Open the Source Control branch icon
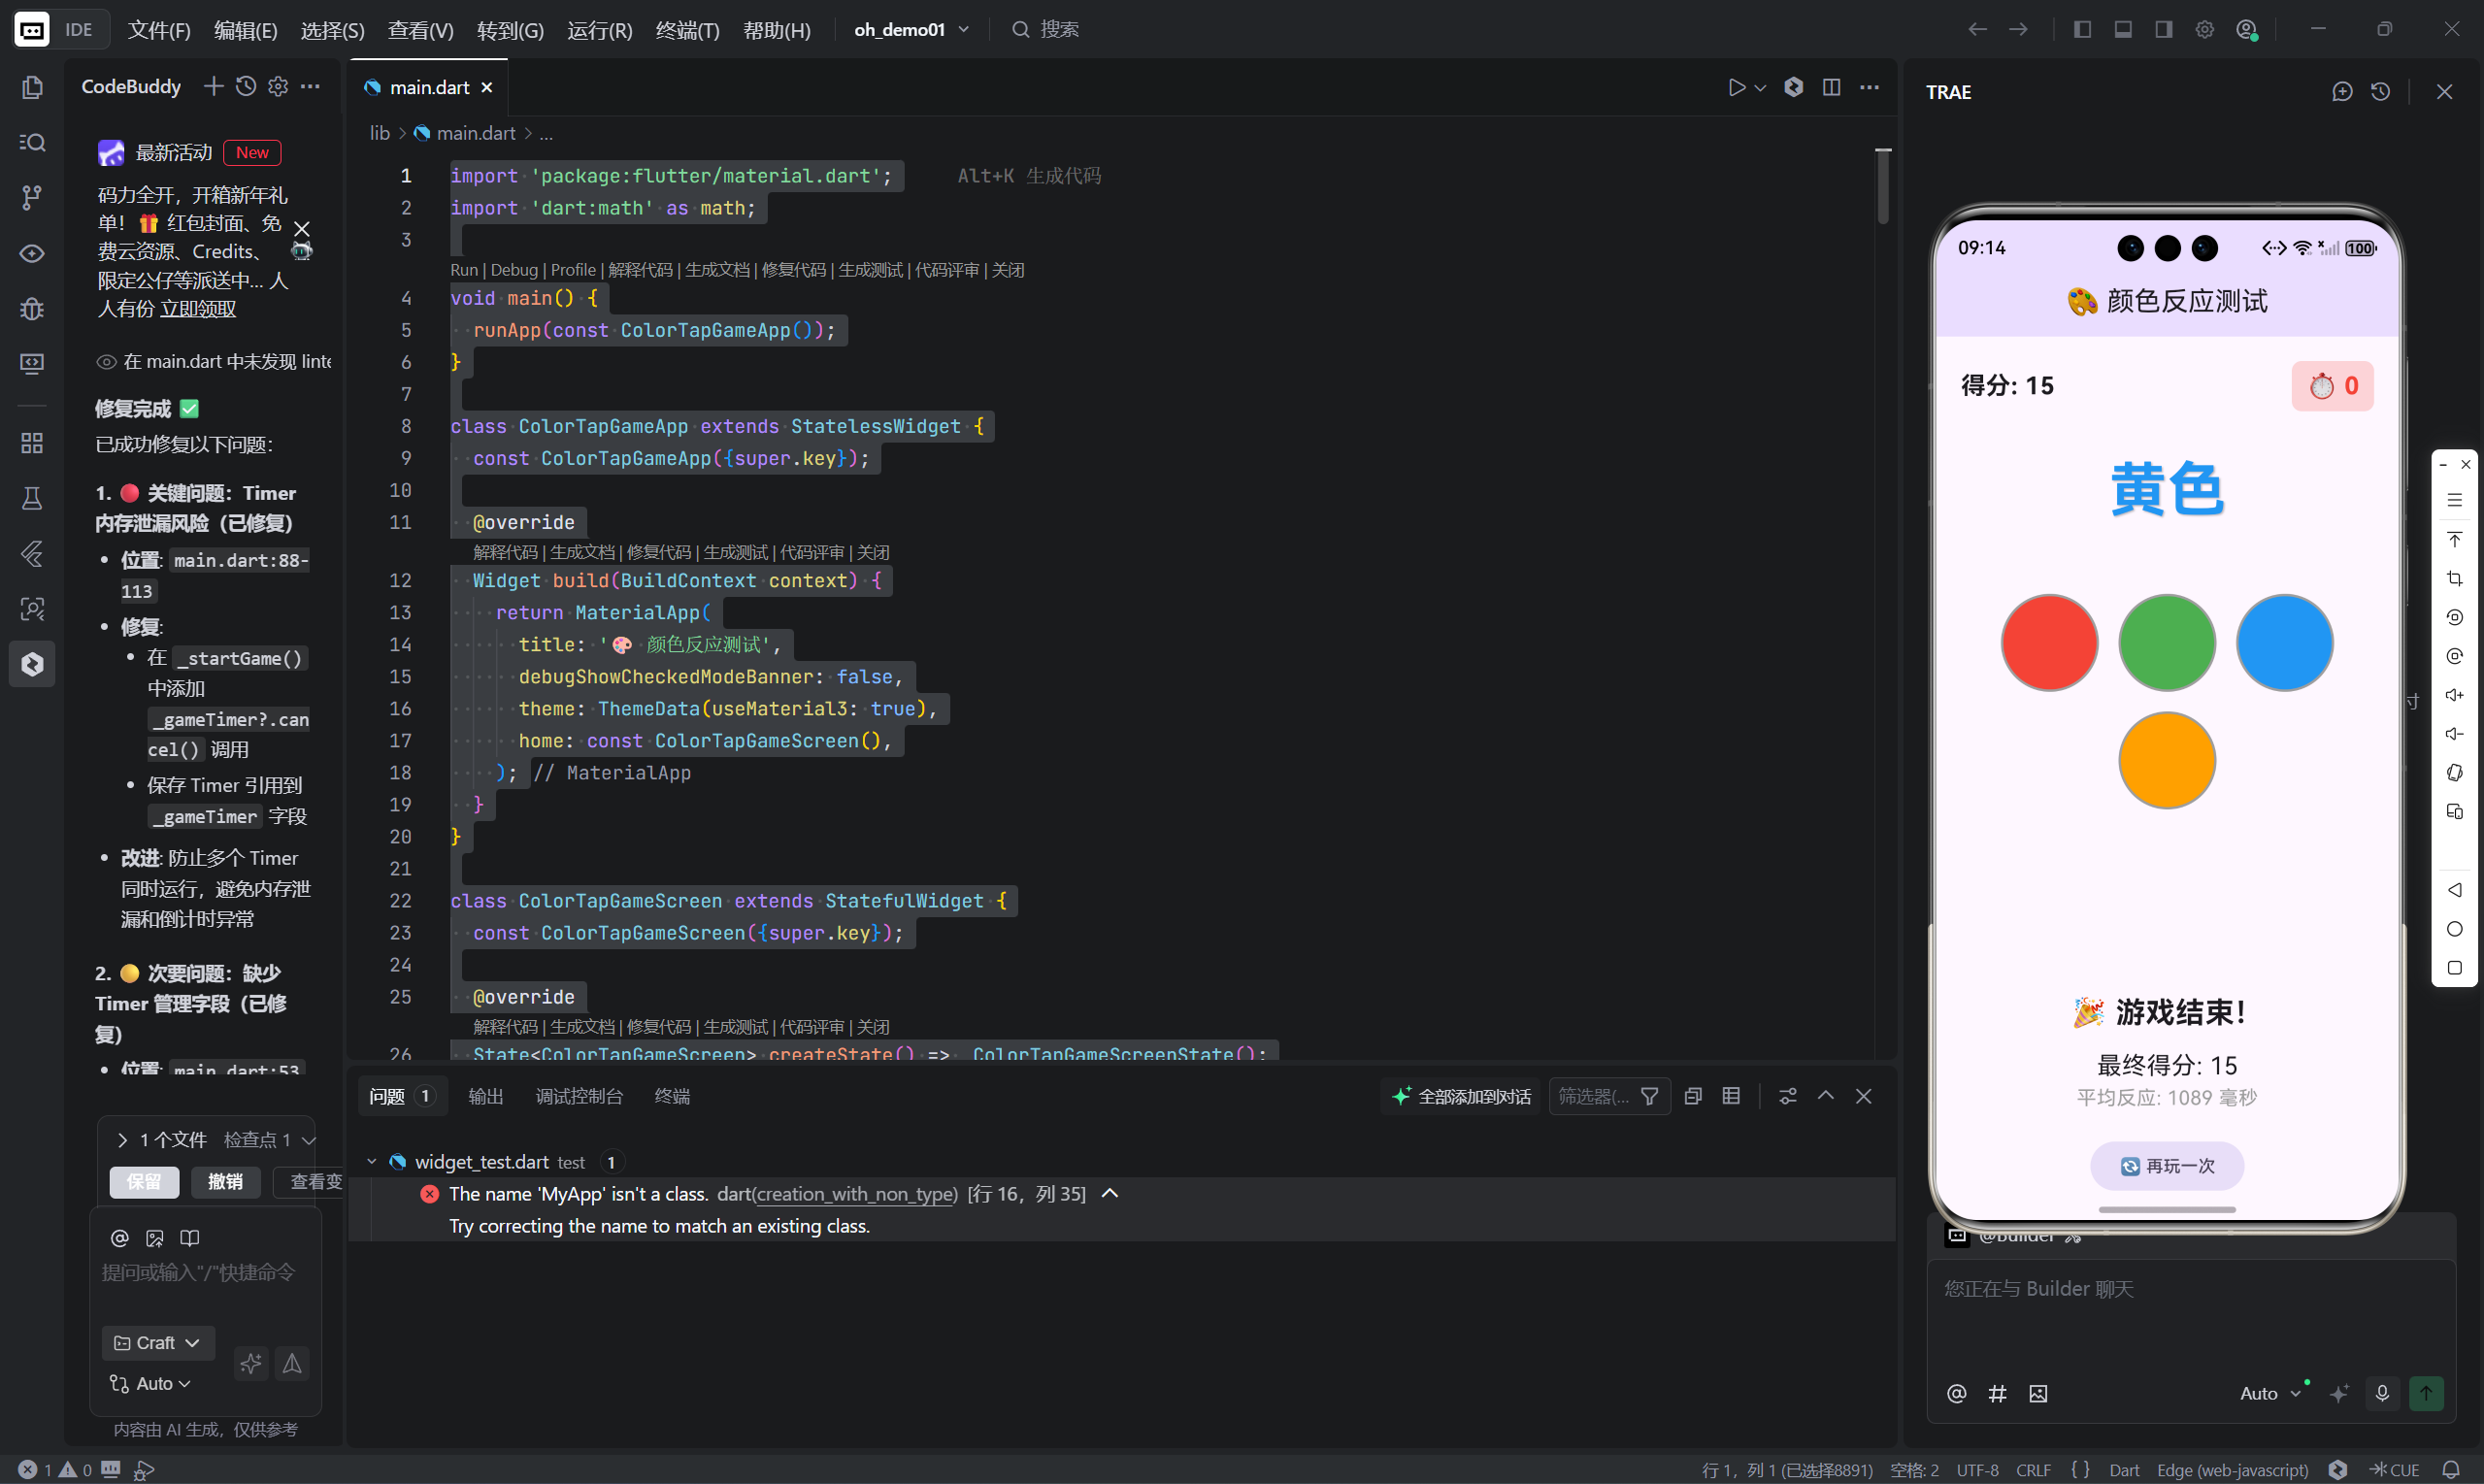Viewport: 2484px width, 1484px height. [x=32, y=197]
